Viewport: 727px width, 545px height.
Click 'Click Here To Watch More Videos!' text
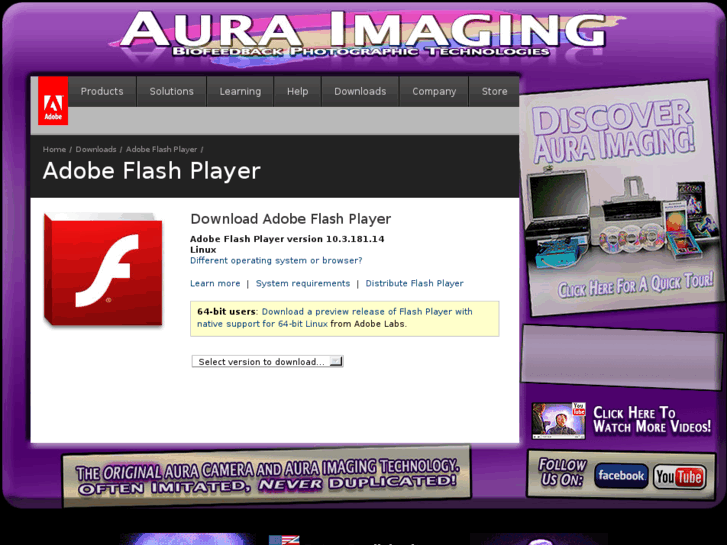tap(652, 420)
